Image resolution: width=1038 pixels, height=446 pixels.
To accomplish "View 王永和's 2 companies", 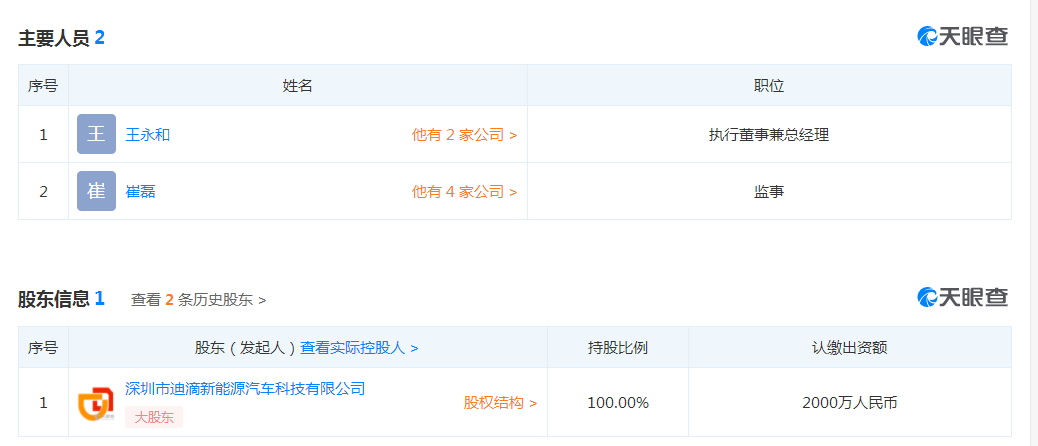I will coord(464,135).
